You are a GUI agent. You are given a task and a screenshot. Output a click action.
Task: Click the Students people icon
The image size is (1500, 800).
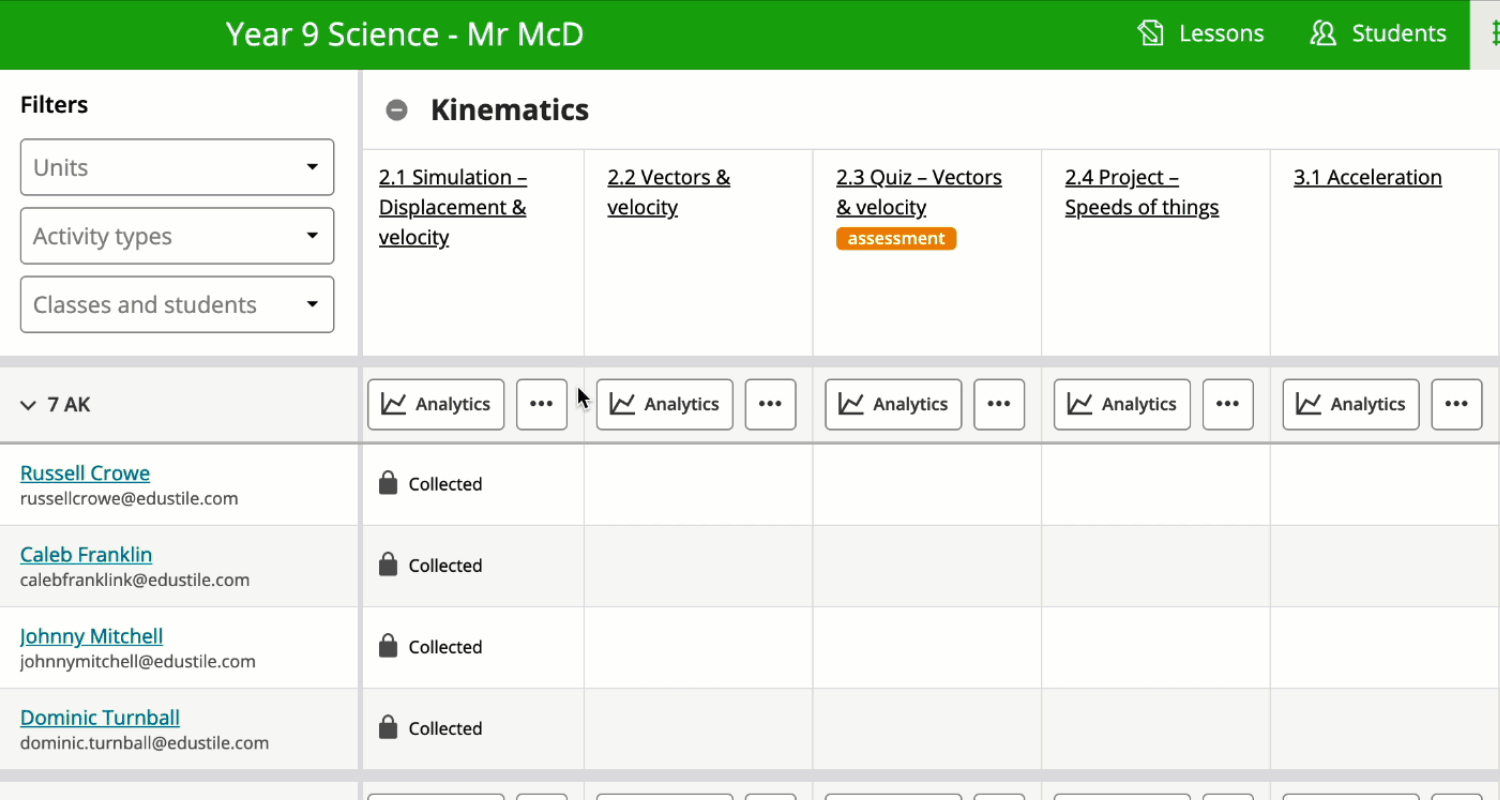click(x=1323, y=33)
